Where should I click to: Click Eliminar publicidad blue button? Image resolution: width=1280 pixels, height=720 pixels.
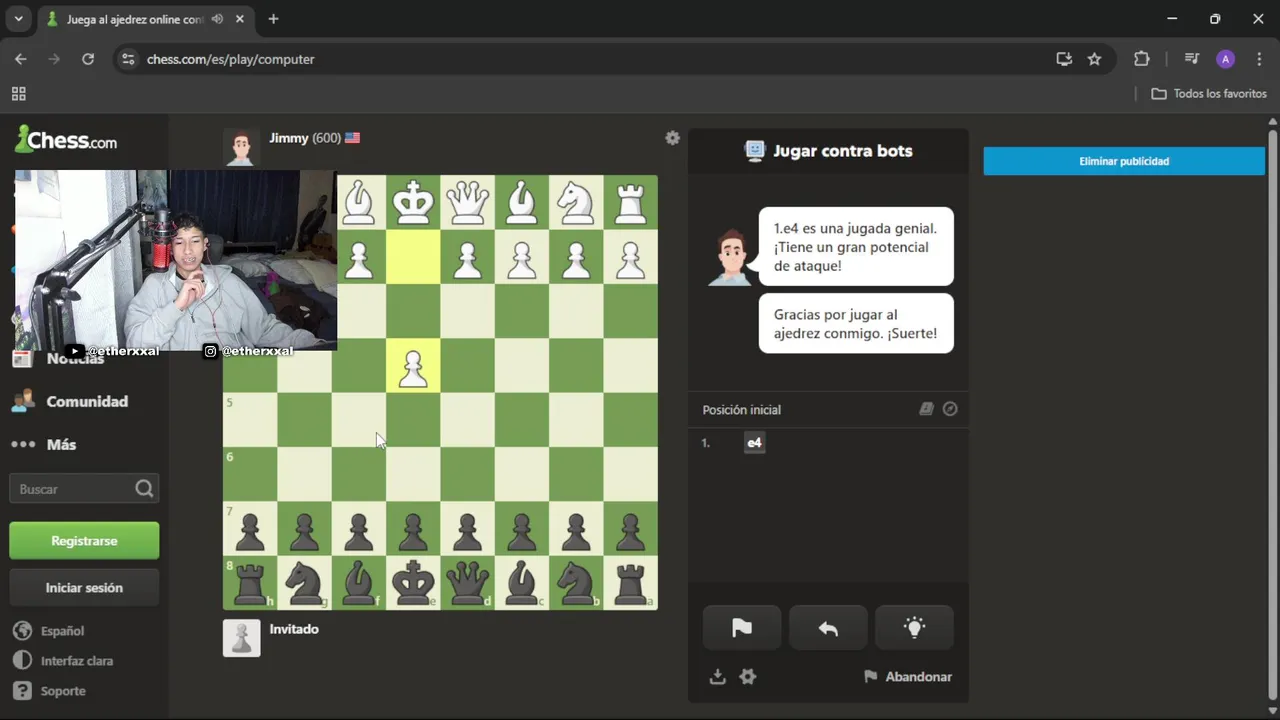pyautogui.click(x=1124, y=161)
